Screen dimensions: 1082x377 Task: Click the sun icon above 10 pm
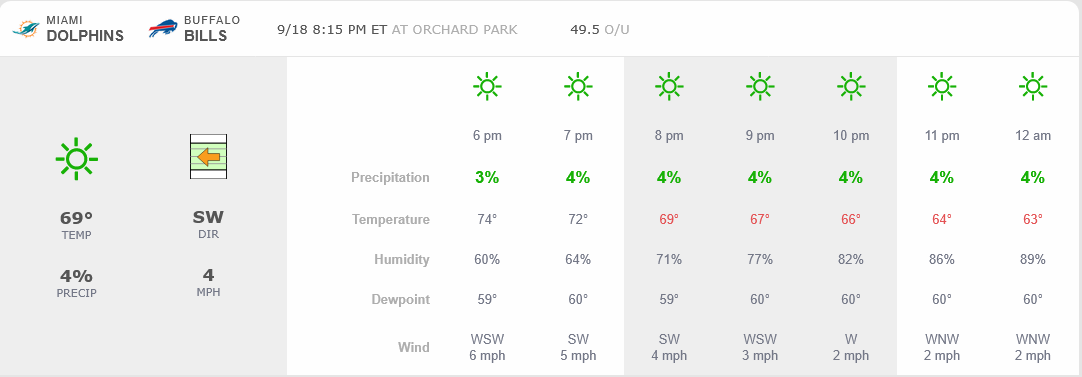(x=851, y=86)
